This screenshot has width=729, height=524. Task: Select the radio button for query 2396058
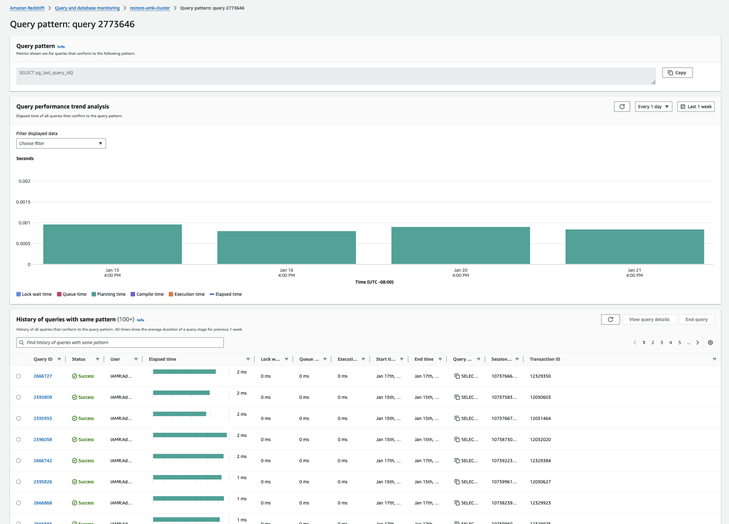[18, 439]
